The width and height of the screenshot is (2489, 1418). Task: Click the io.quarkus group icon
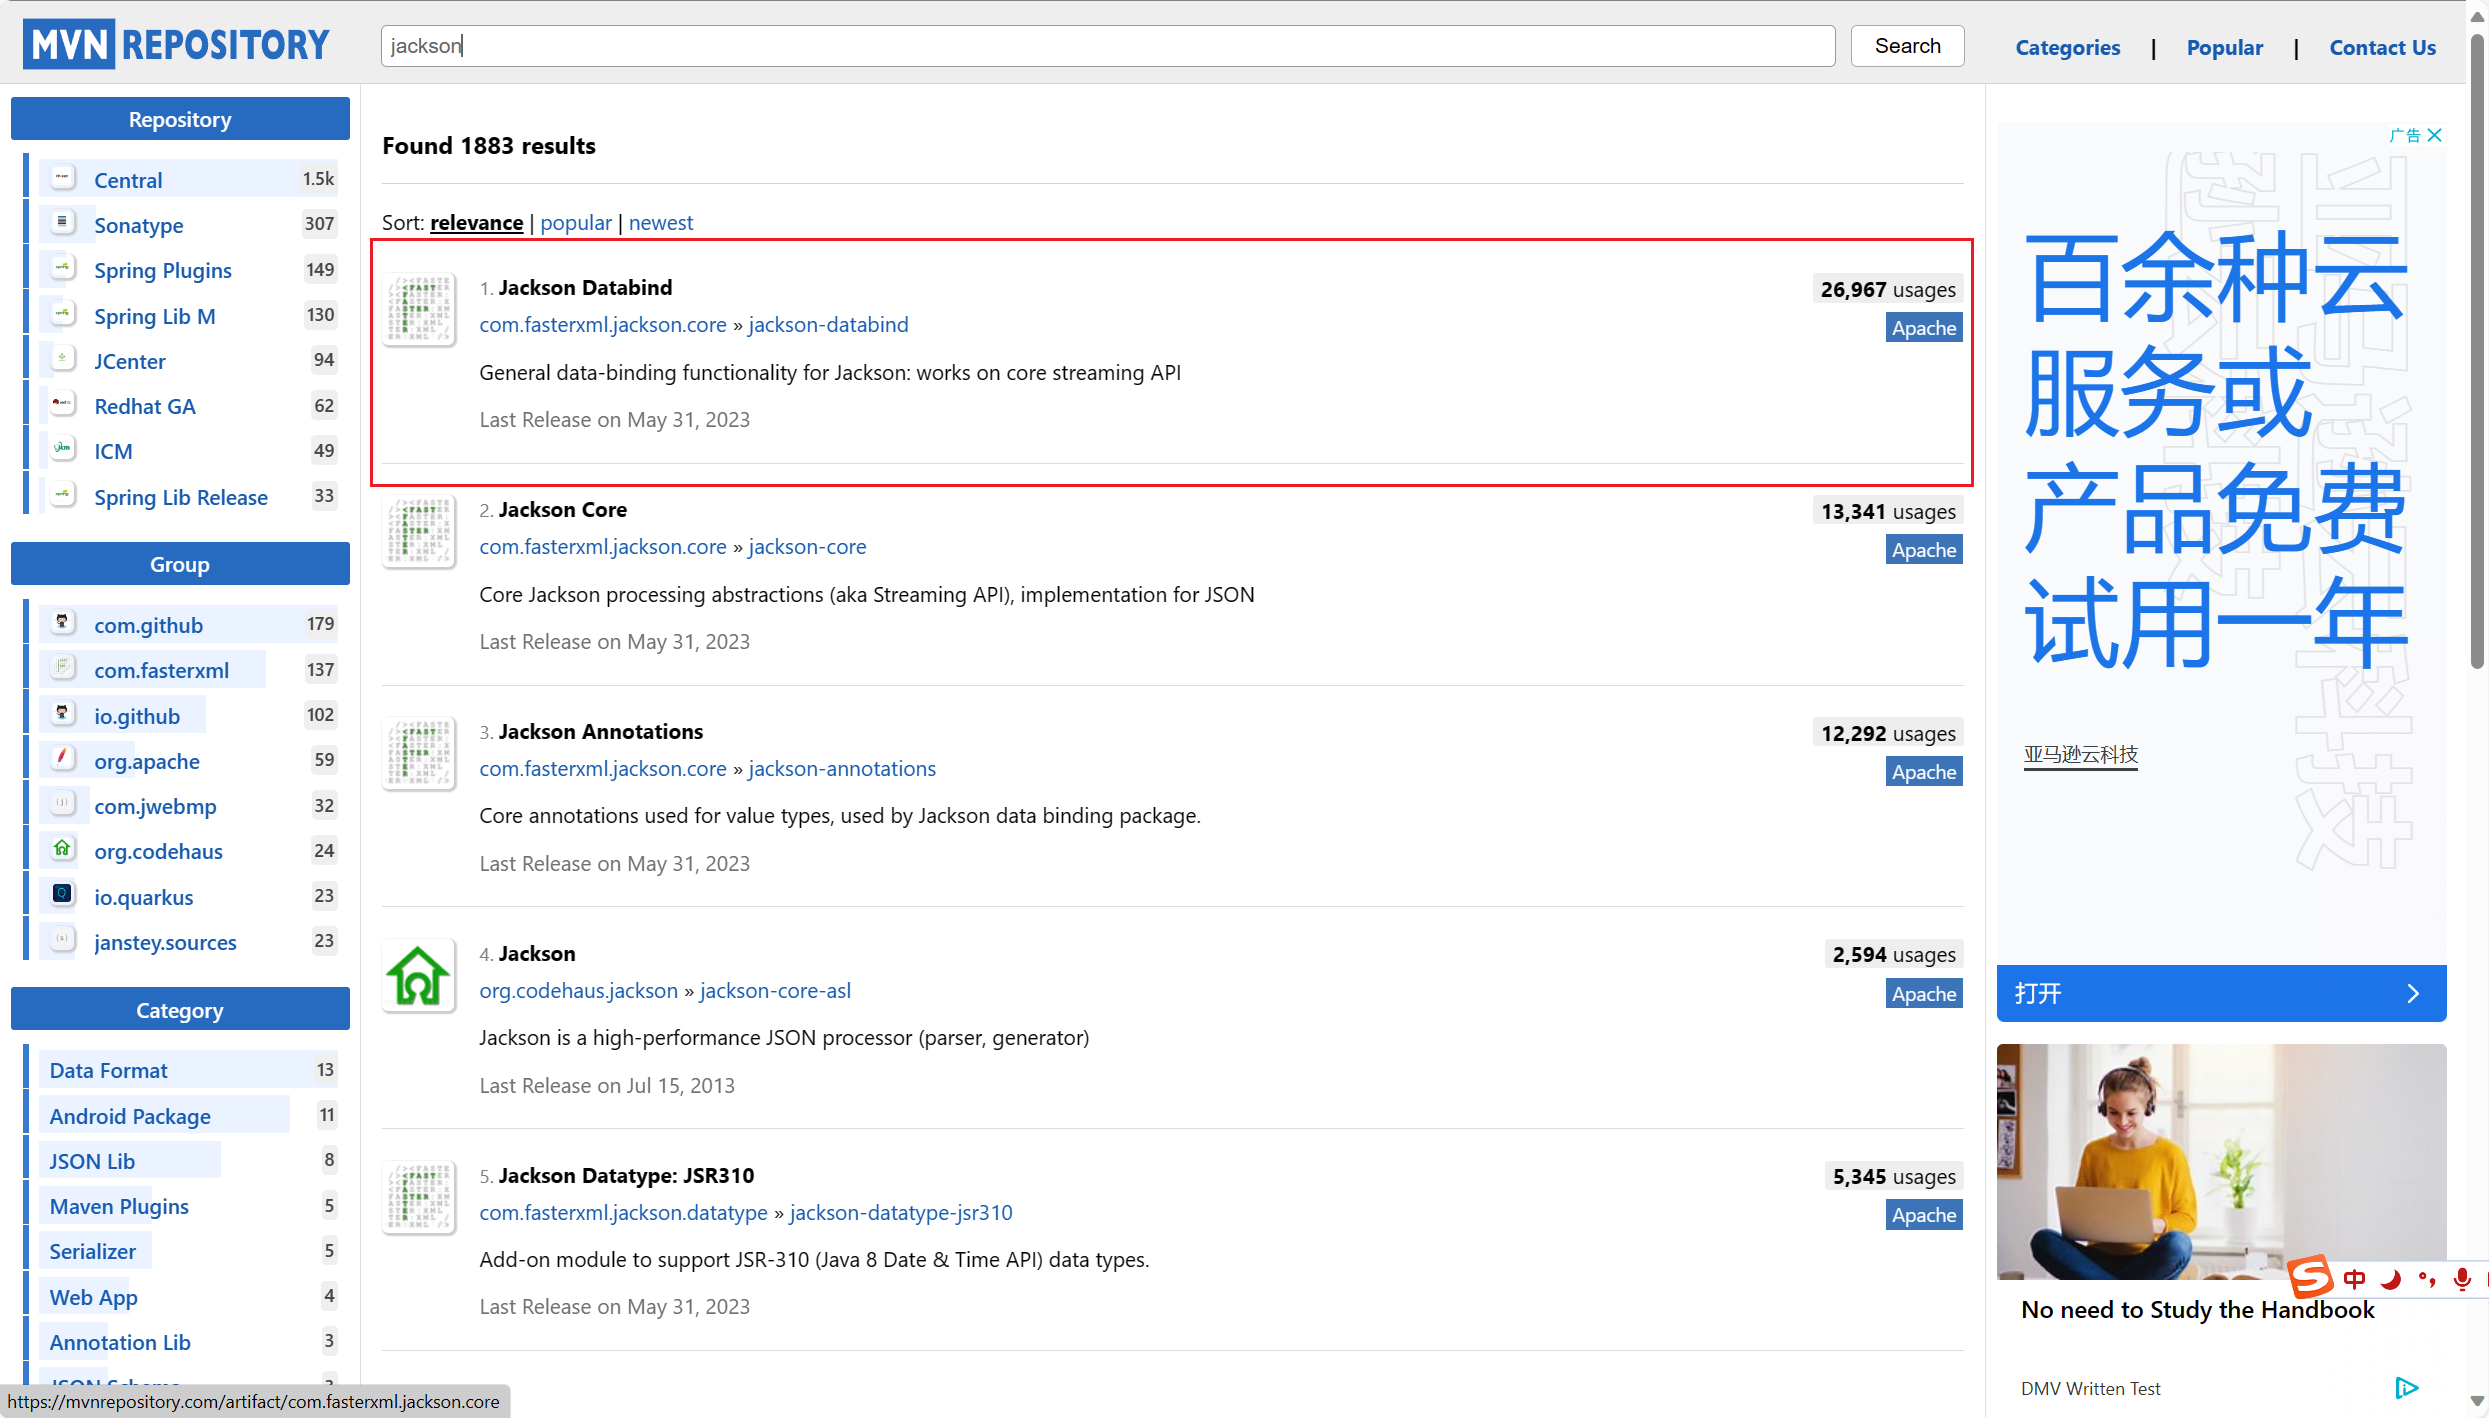click(63, 895)
